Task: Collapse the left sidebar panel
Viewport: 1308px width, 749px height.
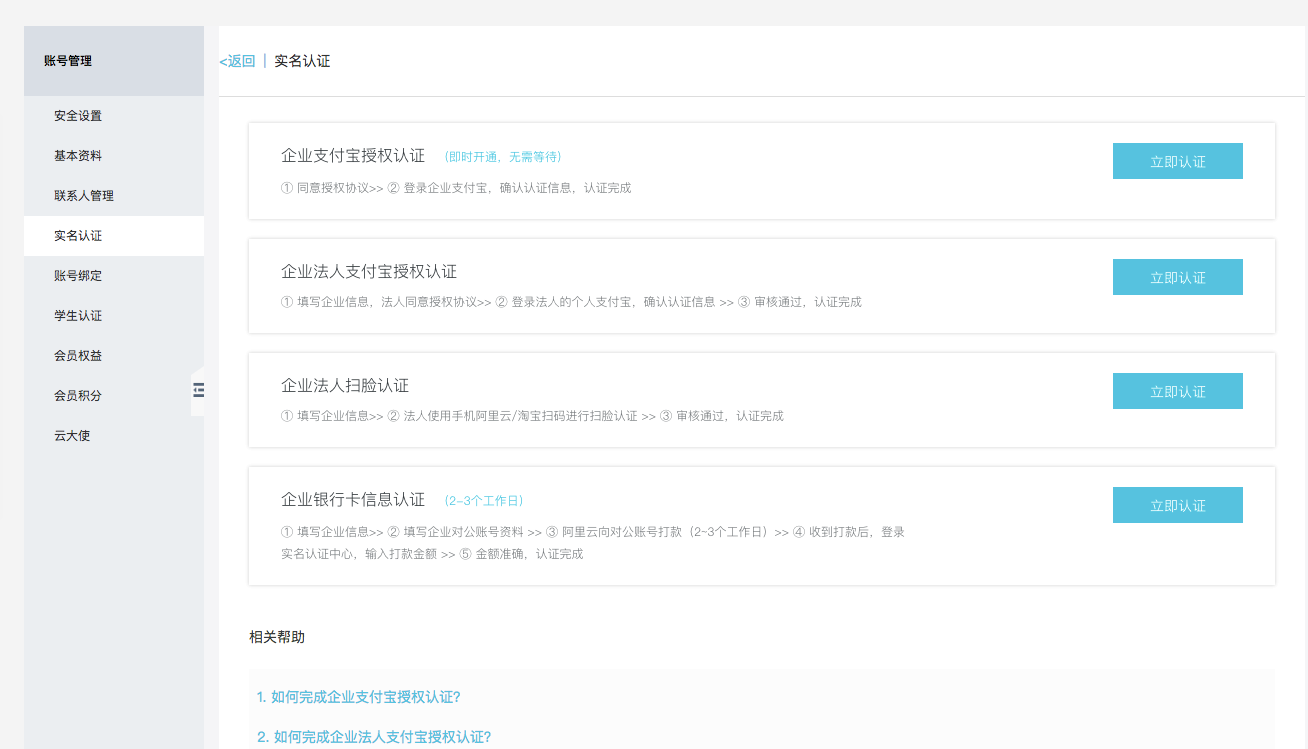Action: click(198, 391)
